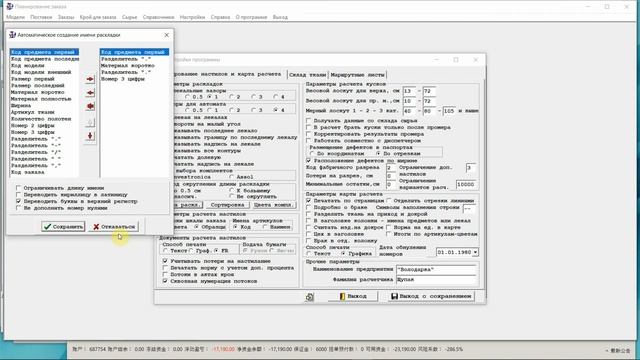
Task: Close the "Автоматическое создание имени раскладки" dialog
Action: pyautogui.click(x=167, y=35)
